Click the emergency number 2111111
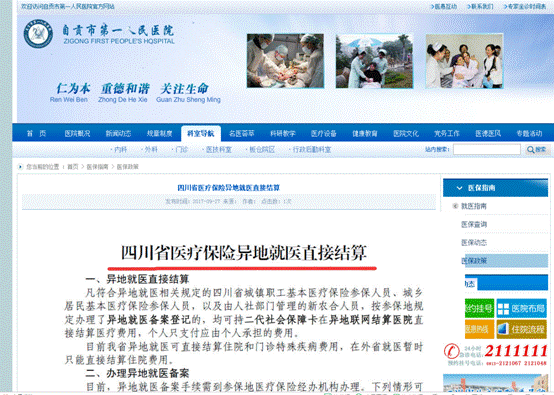This screenshot has width=554, height=395. 516,351
